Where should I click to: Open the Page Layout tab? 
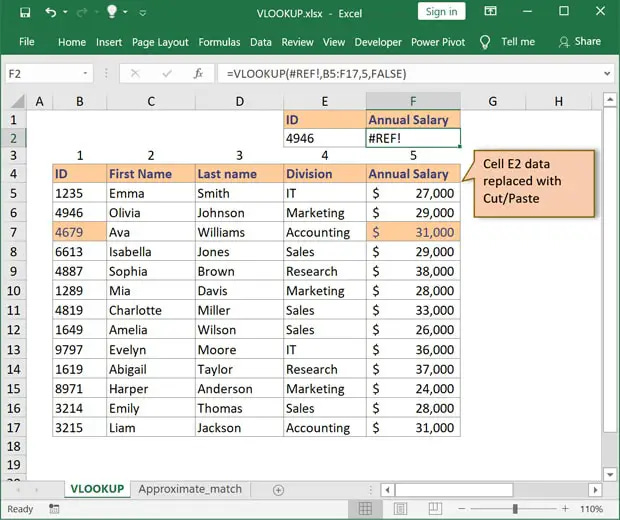click(160, 42)
